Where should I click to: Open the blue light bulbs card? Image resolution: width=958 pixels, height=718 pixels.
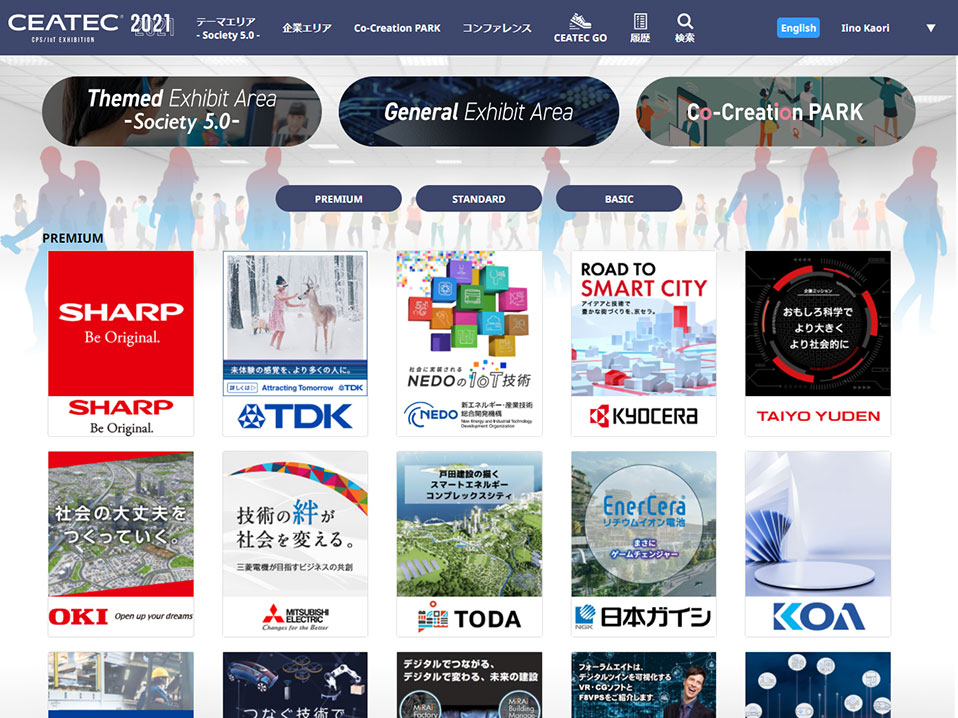click(818, 684)
